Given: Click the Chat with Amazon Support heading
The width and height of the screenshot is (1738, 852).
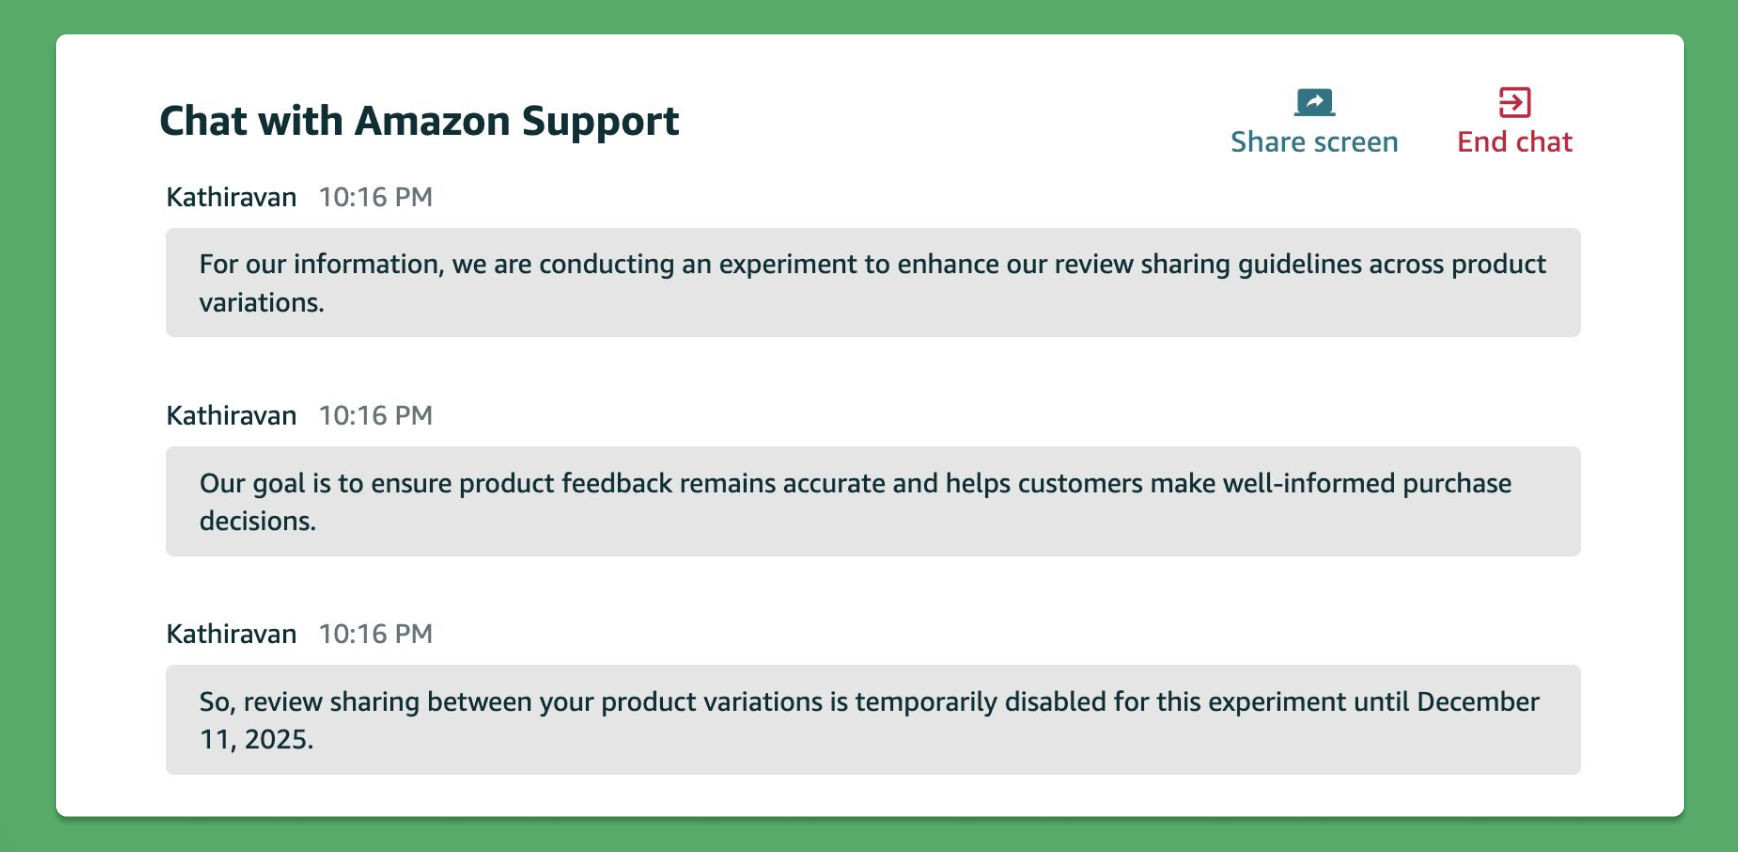Looking at the screenshot, I should coord(419,121).
